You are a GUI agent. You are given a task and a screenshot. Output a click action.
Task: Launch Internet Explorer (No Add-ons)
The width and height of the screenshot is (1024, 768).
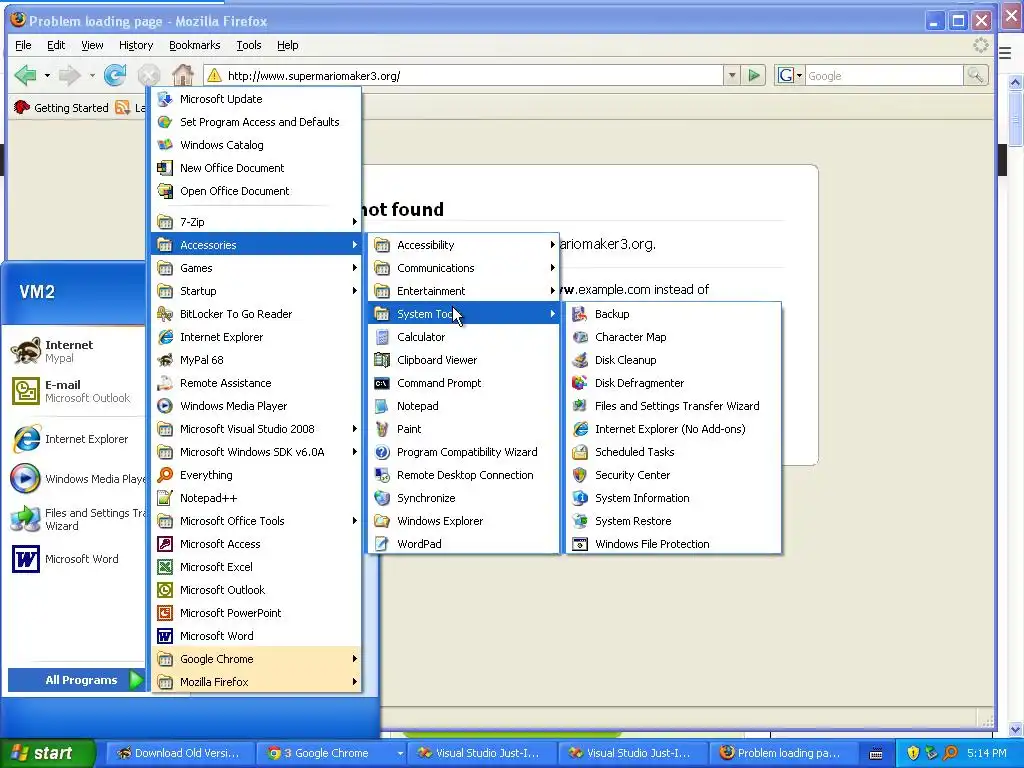tap(673, 429)
